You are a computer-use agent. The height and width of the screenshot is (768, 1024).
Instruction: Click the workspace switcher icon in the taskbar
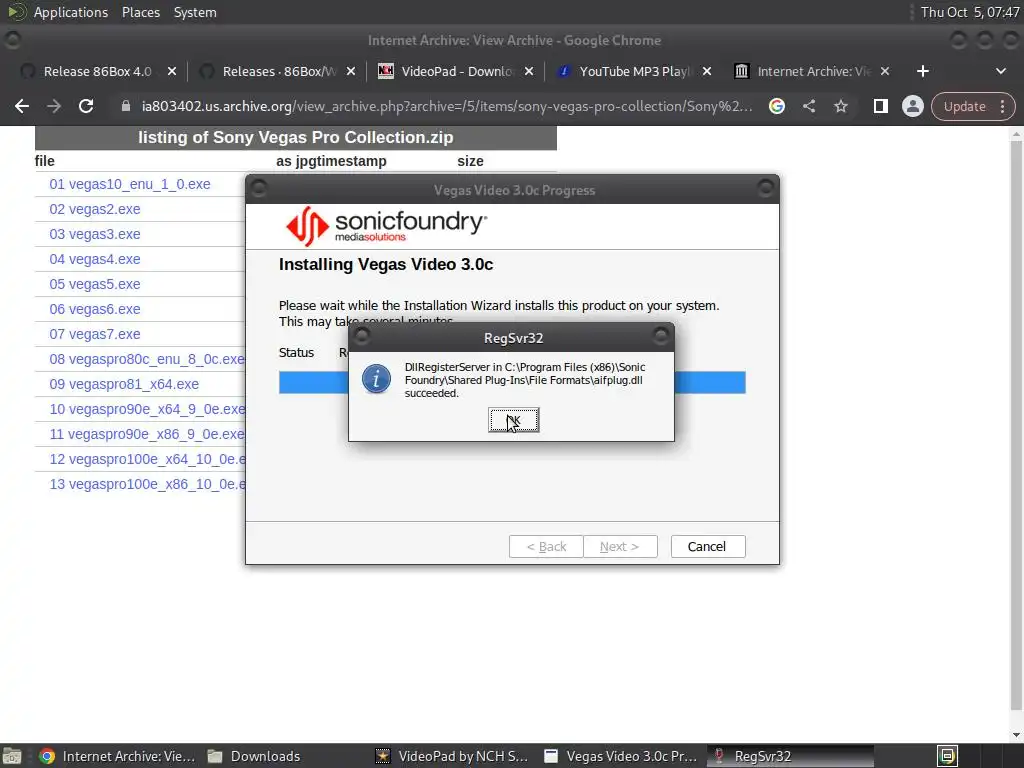click(947, 756)
